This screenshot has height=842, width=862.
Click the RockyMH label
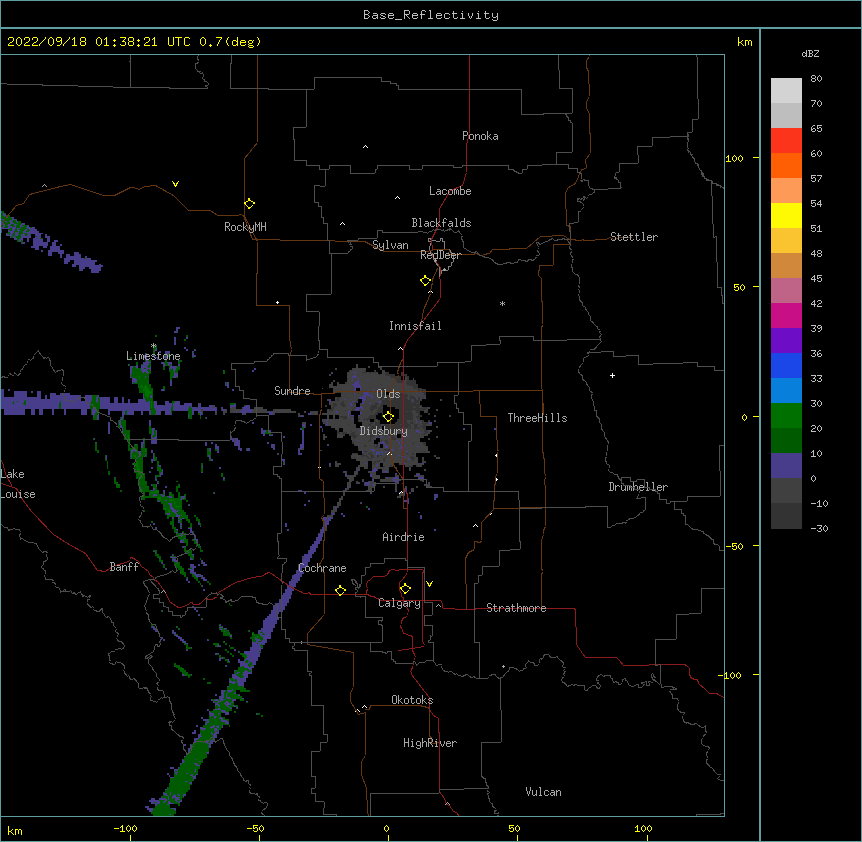tap(245, 227)
